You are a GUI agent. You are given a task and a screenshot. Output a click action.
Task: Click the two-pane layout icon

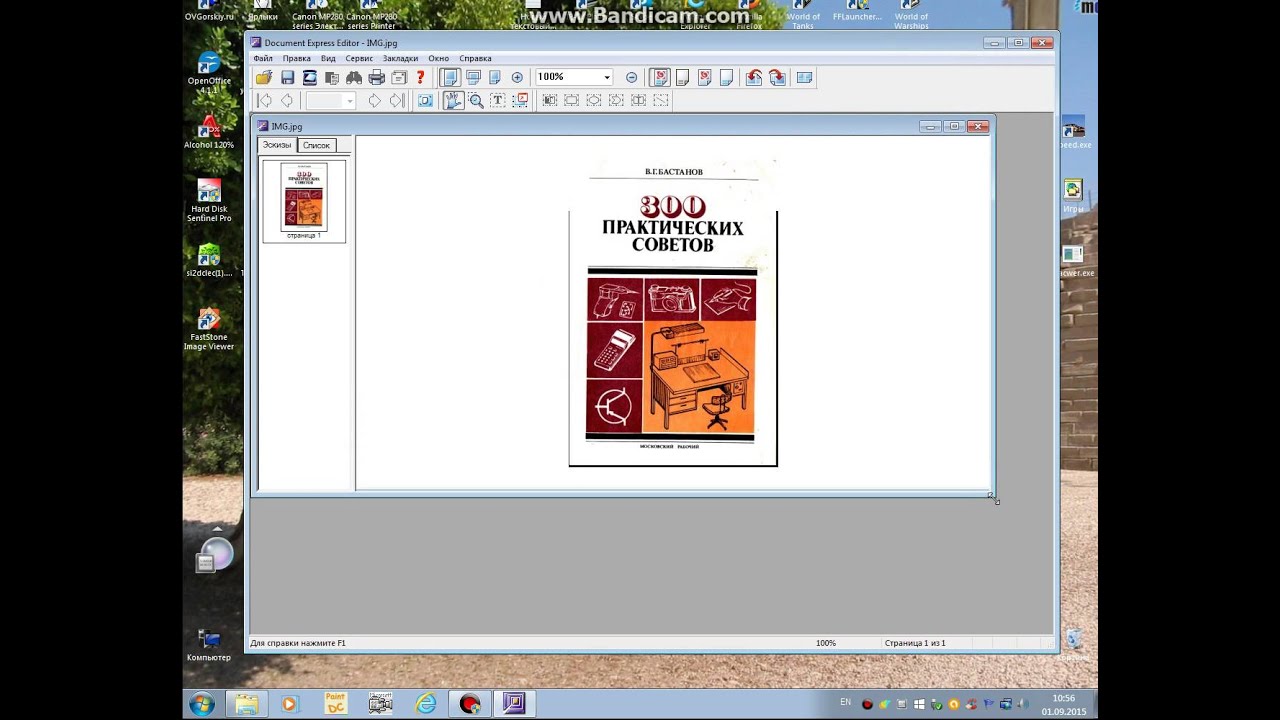(804, 77)
